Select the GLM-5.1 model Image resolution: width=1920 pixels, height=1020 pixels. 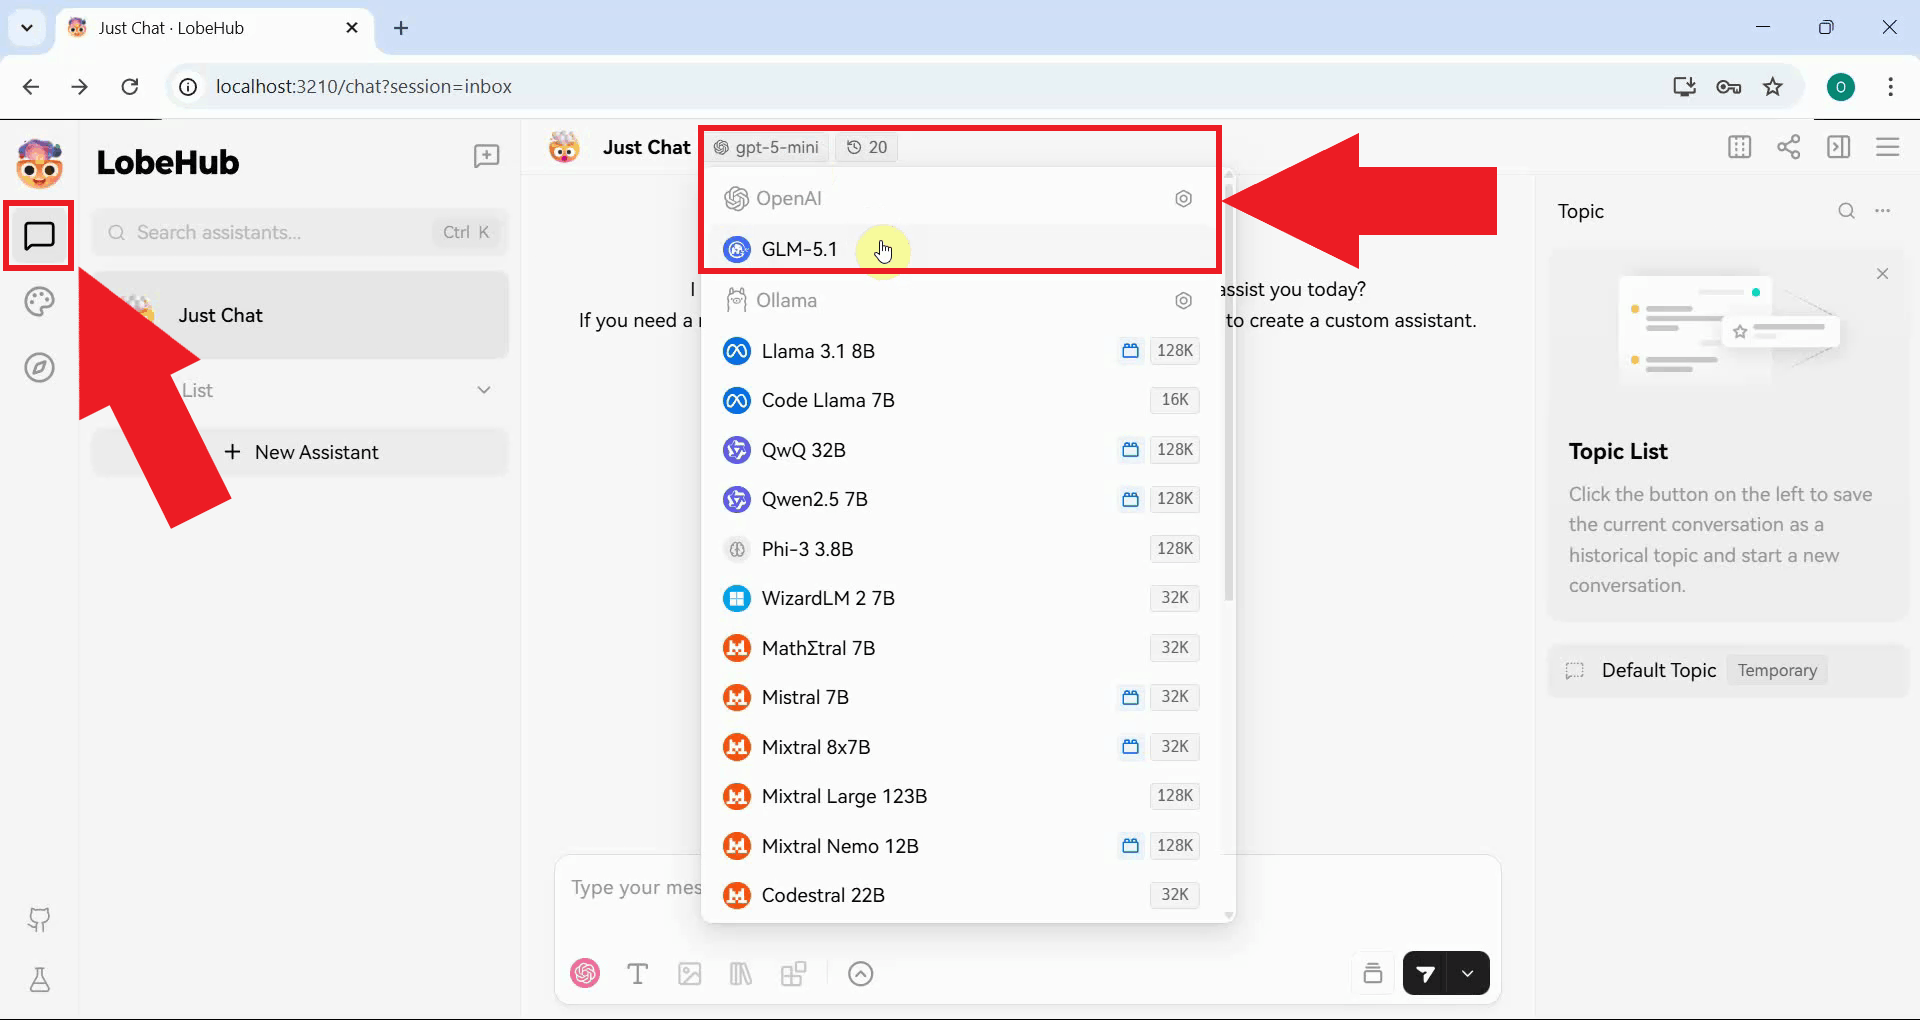click(798, 249)
